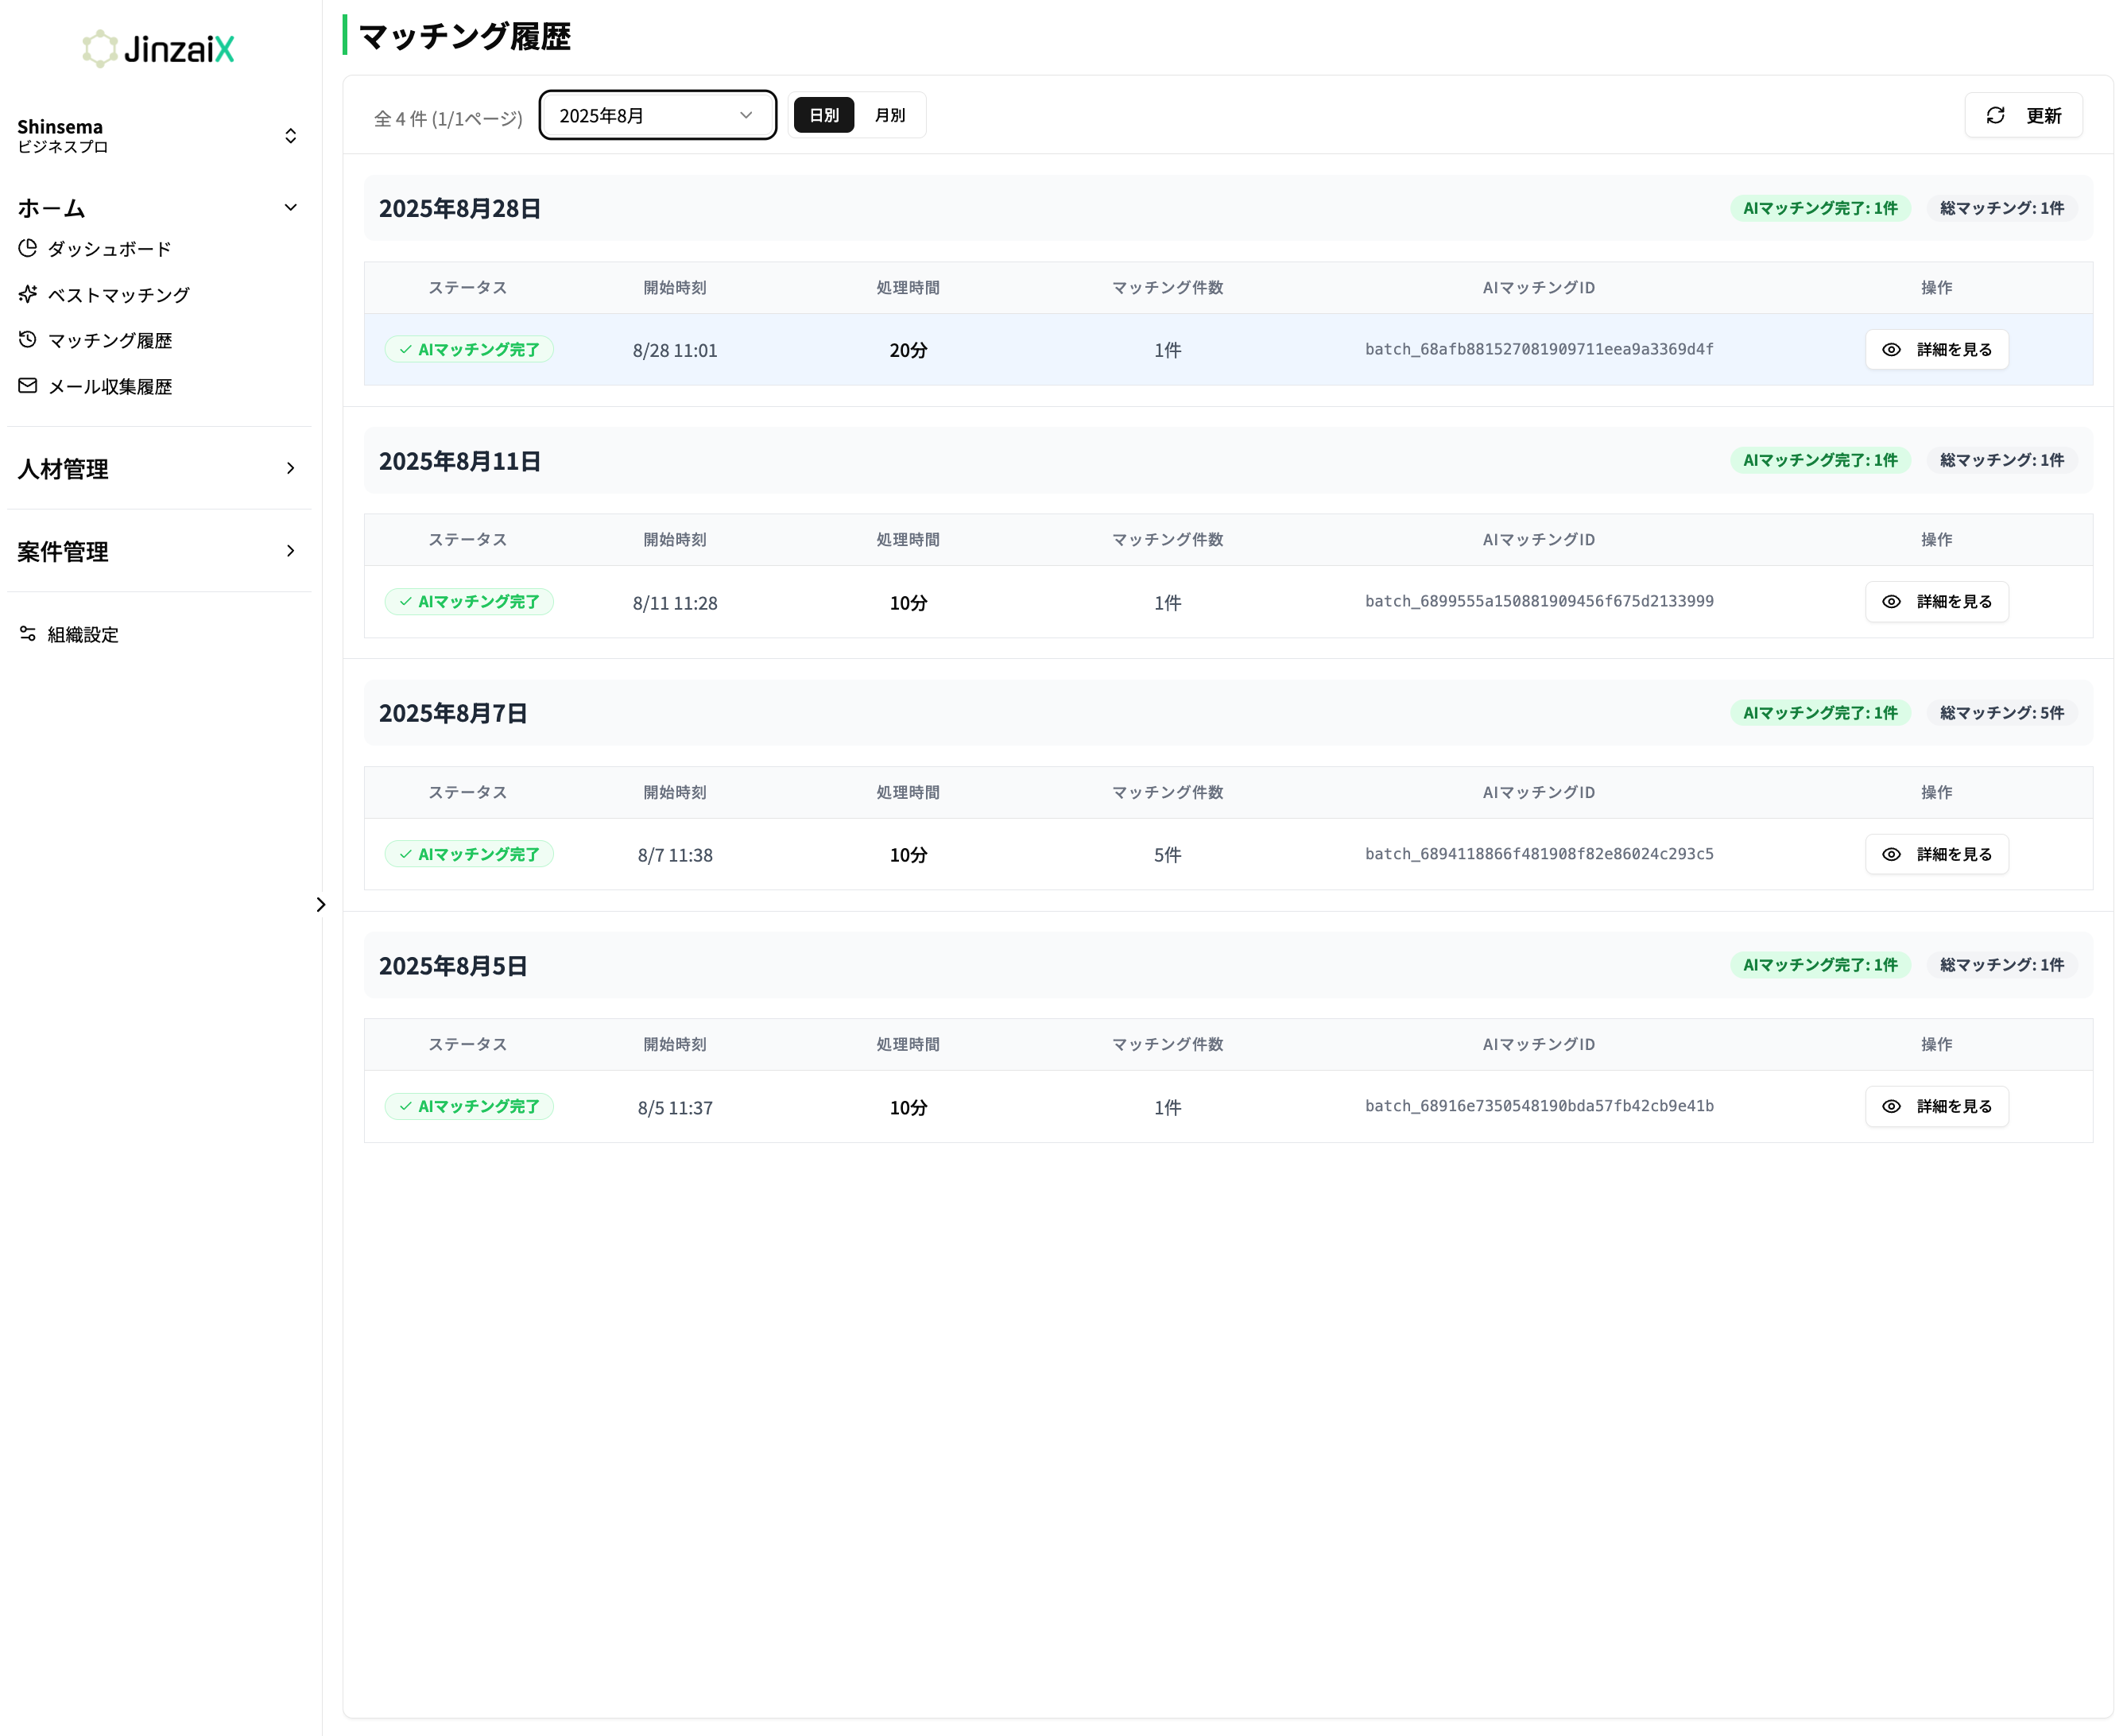Switch to 日別 view

[x=823, y=115]
